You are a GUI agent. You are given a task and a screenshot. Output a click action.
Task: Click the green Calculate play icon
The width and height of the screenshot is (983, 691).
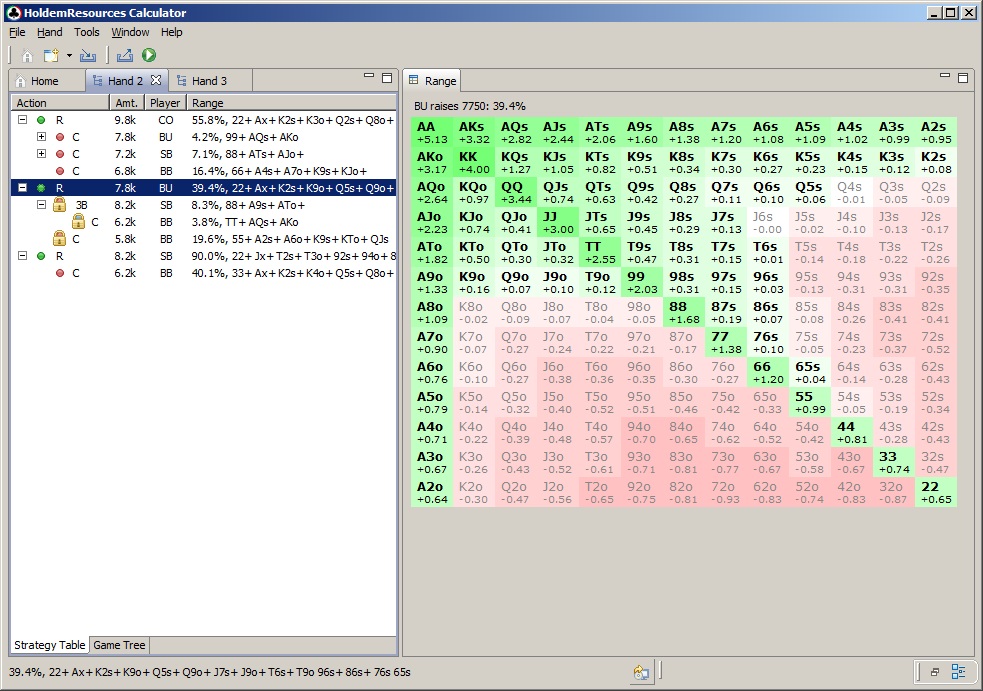(149, 55)
